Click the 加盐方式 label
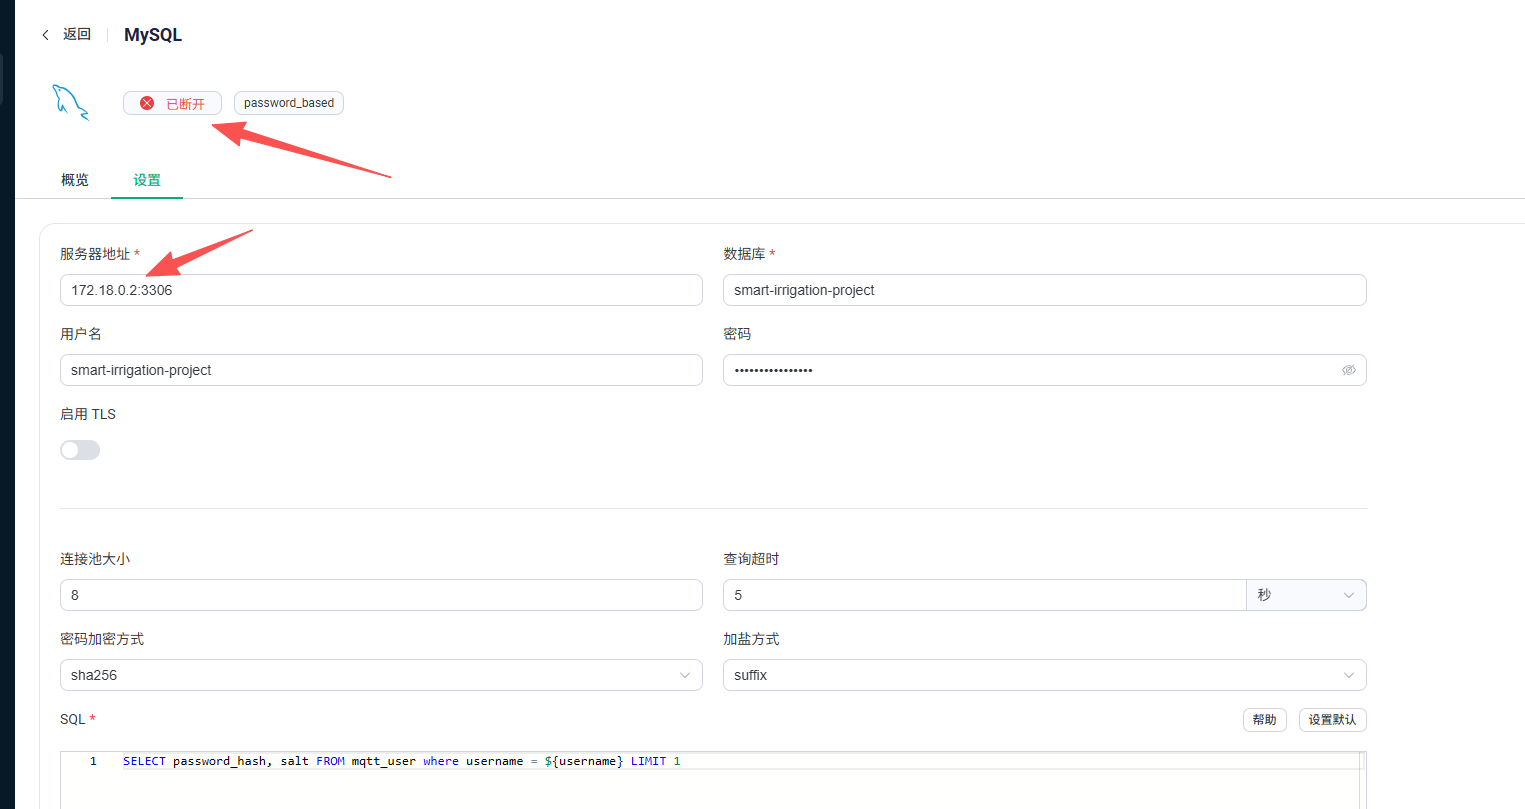 [751, 639]
